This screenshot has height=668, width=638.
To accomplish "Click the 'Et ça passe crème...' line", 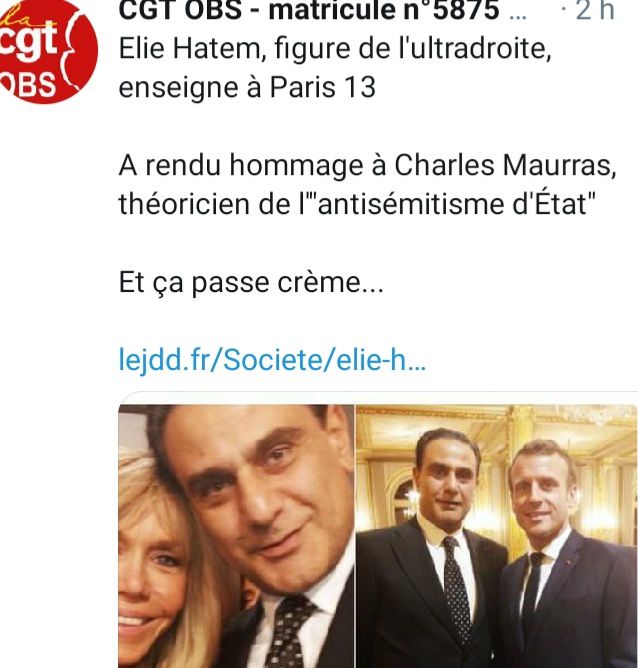I will point(251,283).
